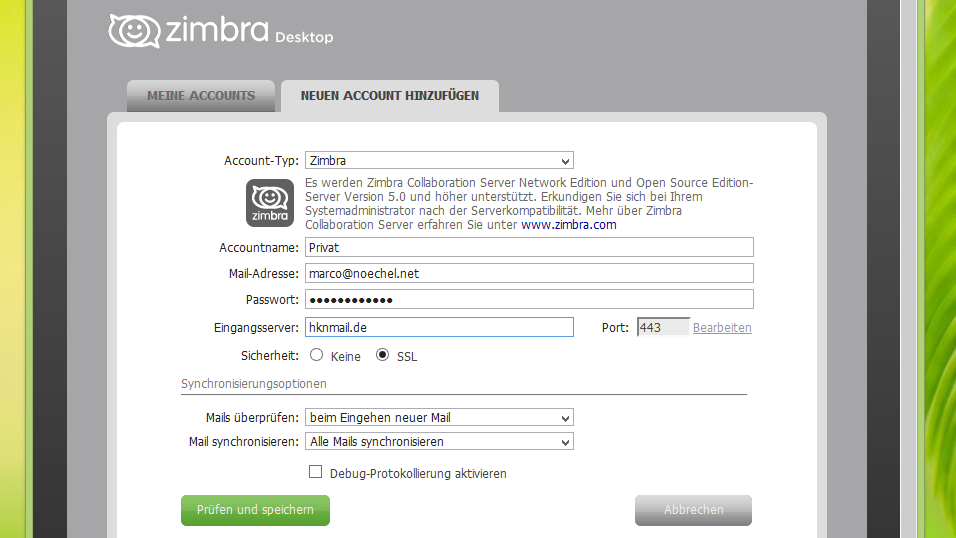The width and height of the screenshot is (956, 538).
Task: Click the Zimbra Desktop logo in header
Action: pyautogui.click(x=220, y=31)
